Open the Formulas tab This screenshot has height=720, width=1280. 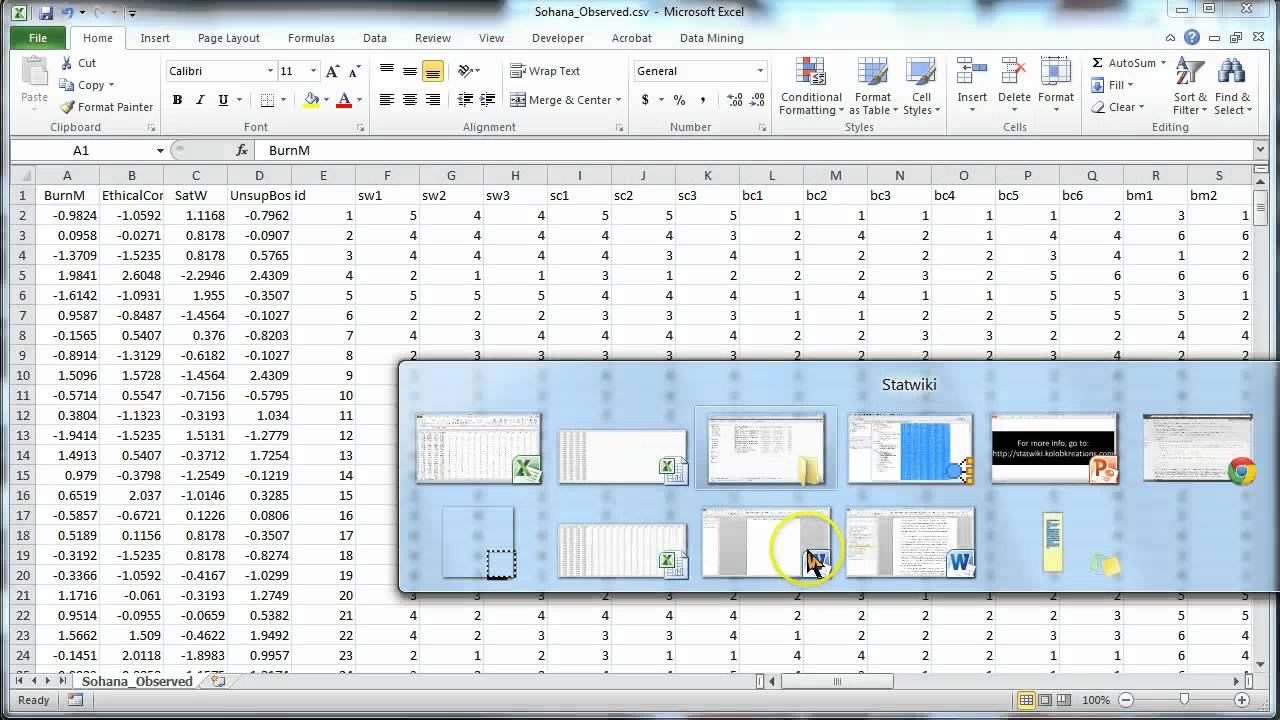[x=311, y=38]
